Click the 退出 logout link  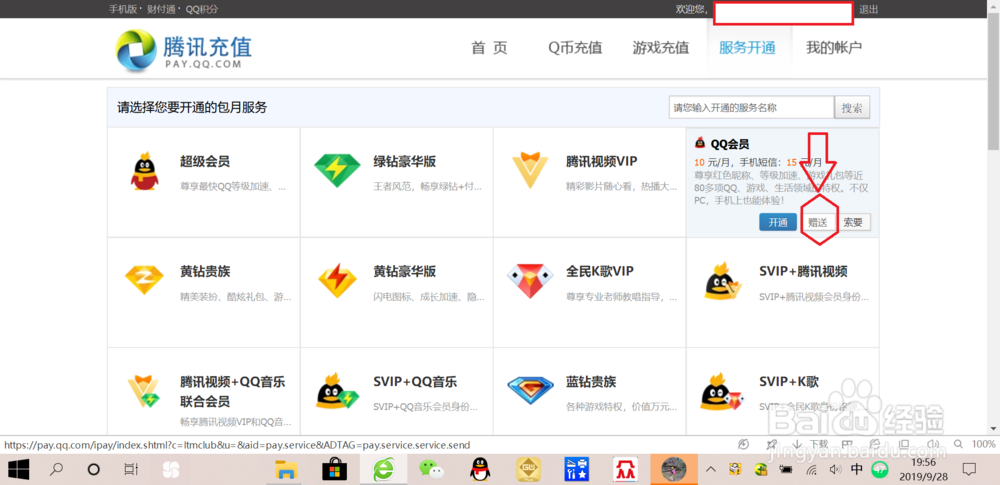tap(869, 10)
